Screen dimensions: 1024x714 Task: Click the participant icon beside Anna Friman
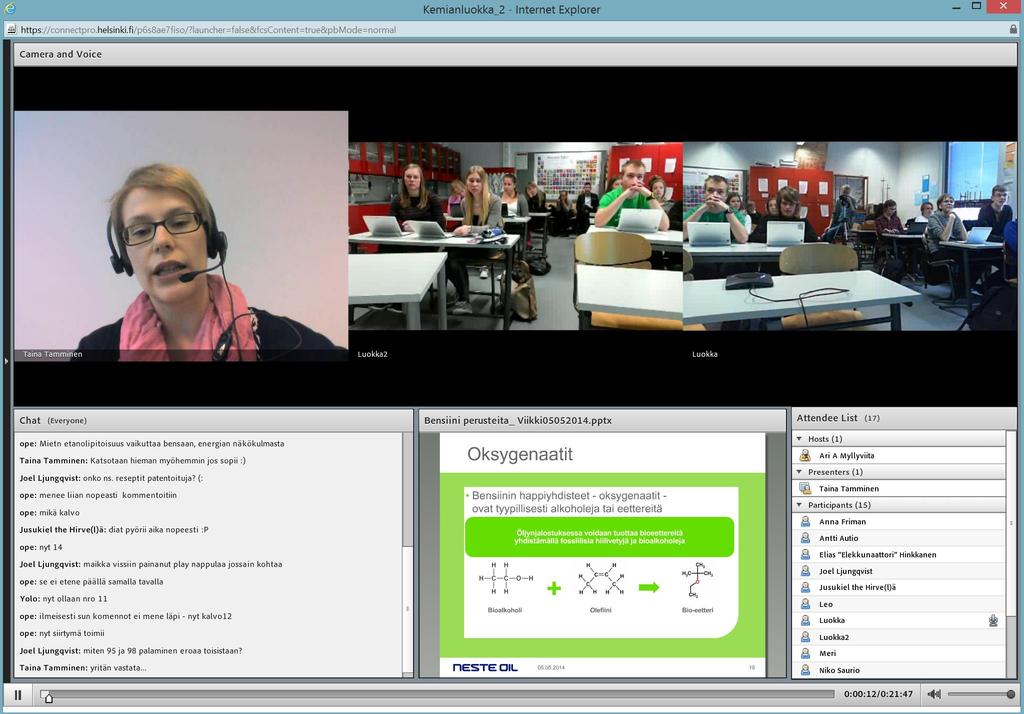click(805, 521)
